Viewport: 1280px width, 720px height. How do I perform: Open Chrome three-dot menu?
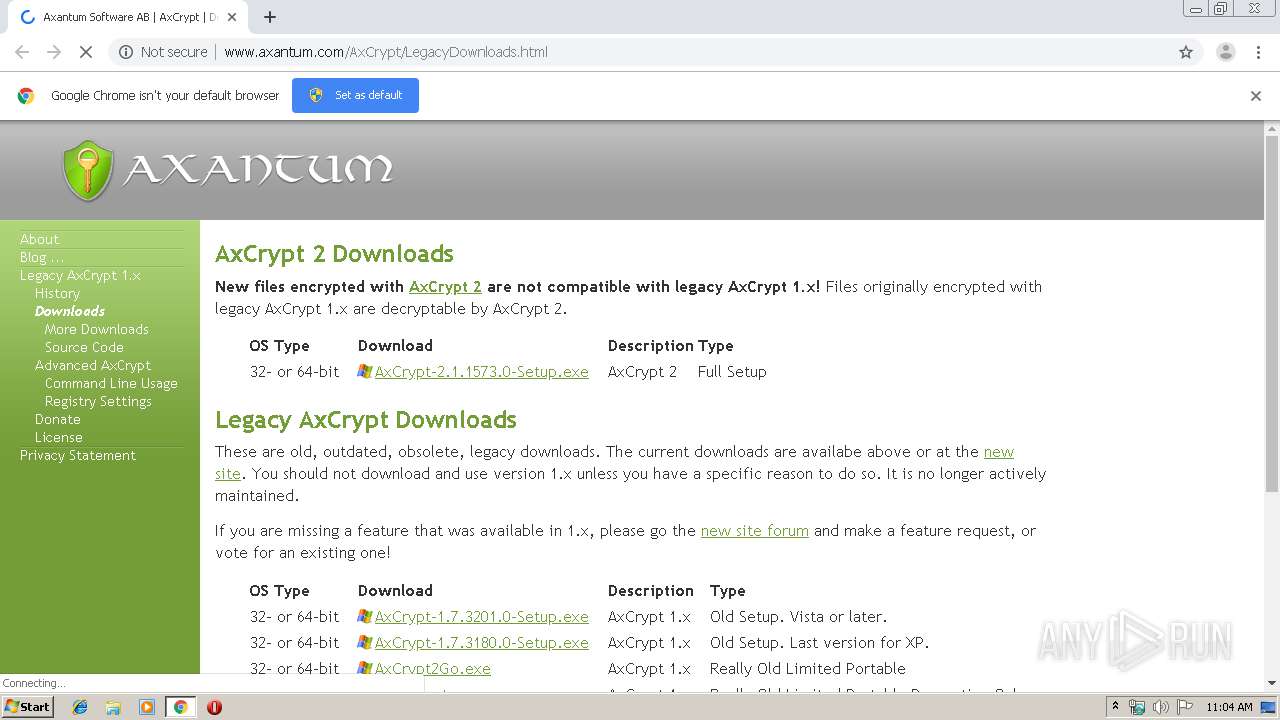tap(1258, 52)
